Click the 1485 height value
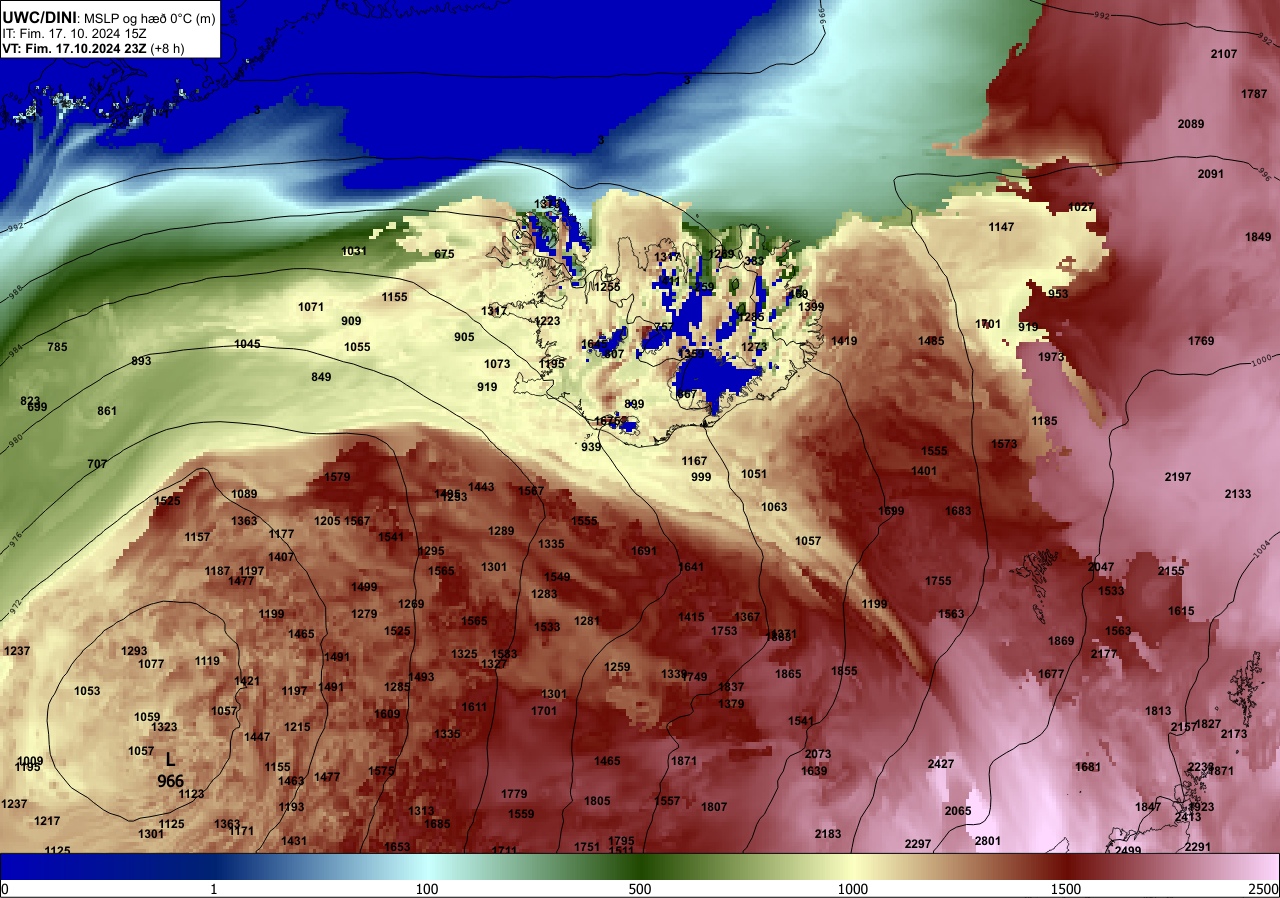Screen dimensions: 1280x898 click(x=931, y=341)
